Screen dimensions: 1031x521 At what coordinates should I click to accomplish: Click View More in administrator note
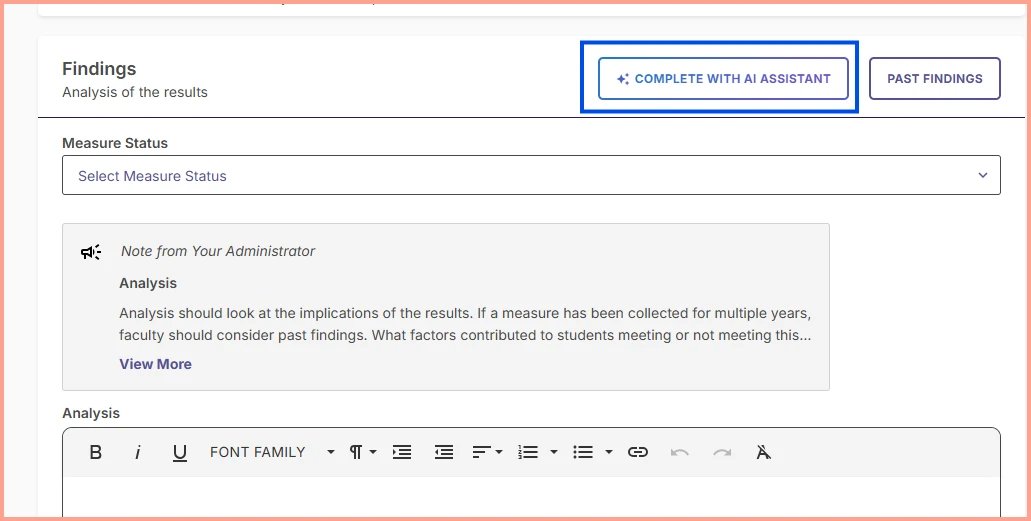[155, 364]
